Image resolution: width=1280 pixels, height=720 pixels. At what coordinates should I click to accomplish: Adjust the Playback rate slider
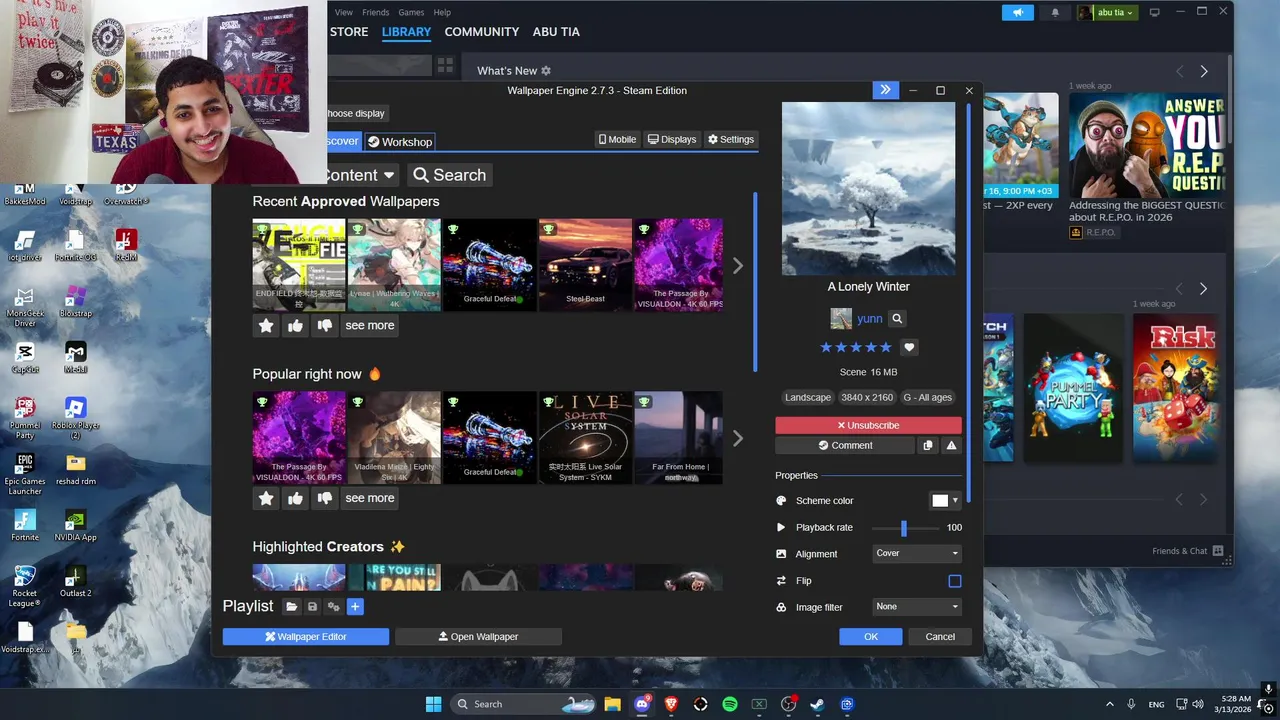[x=903, y=527]
